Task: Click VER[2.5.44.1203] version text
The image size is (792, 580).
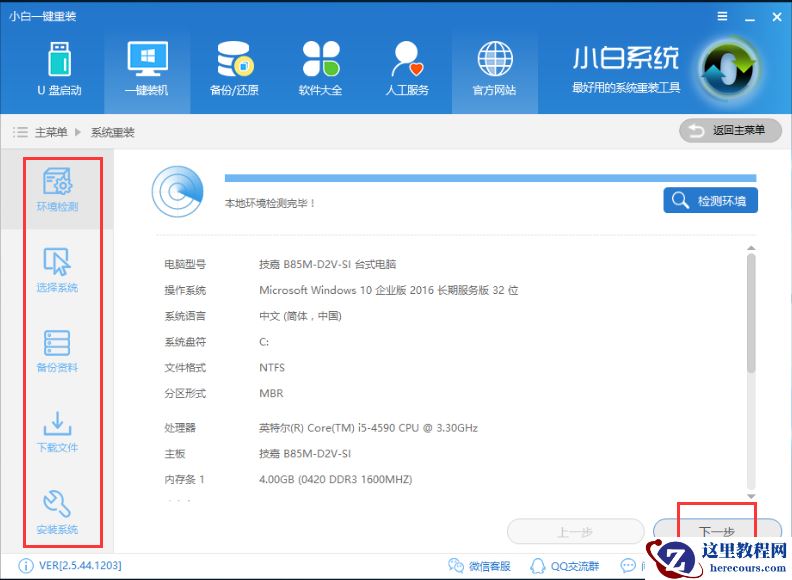Action: click(80, 565)
